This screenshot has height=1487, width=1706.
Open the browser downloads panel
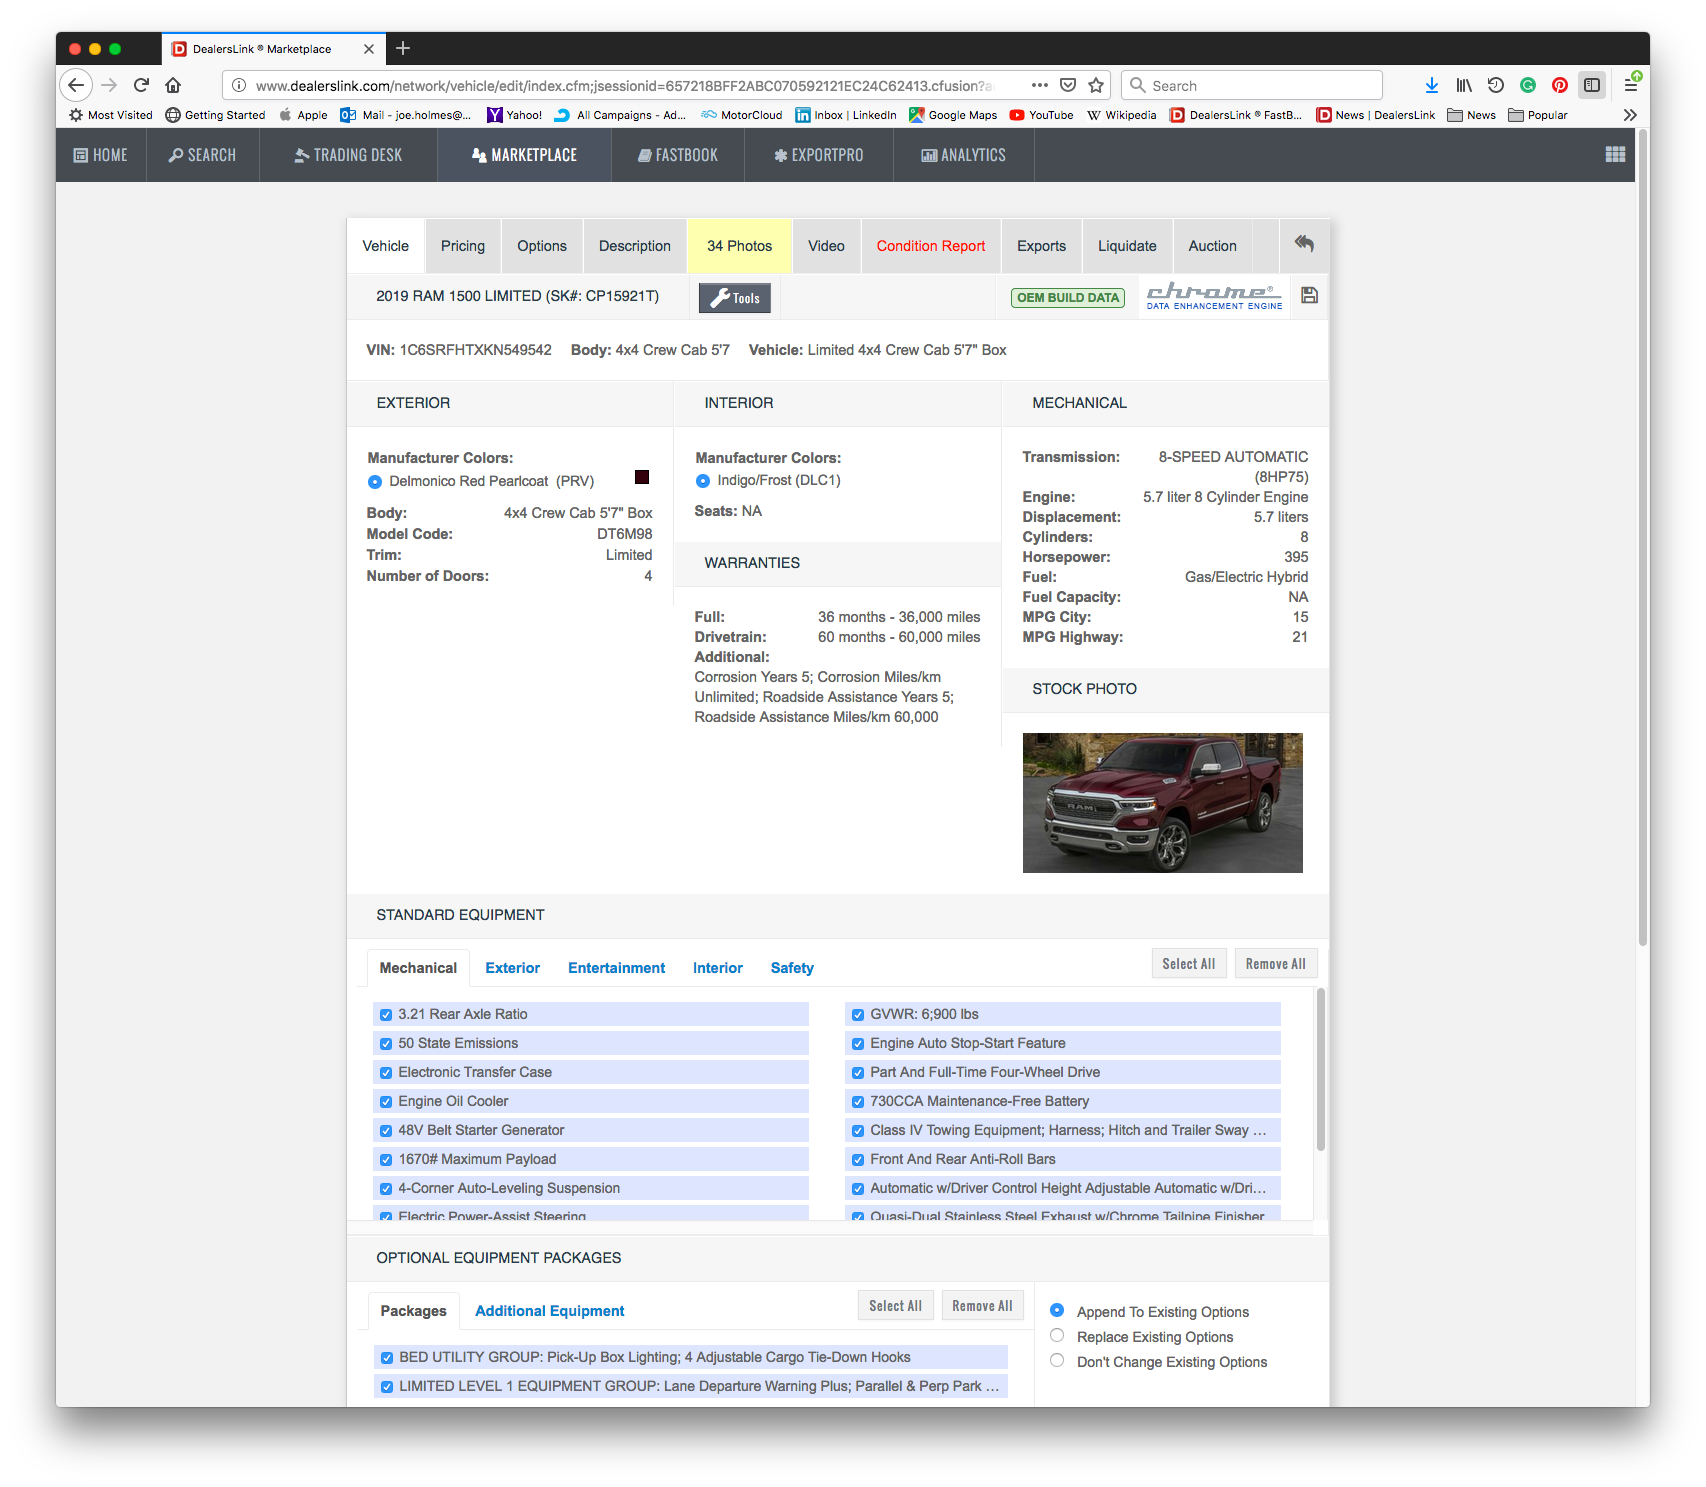[x=1432, y=85]
